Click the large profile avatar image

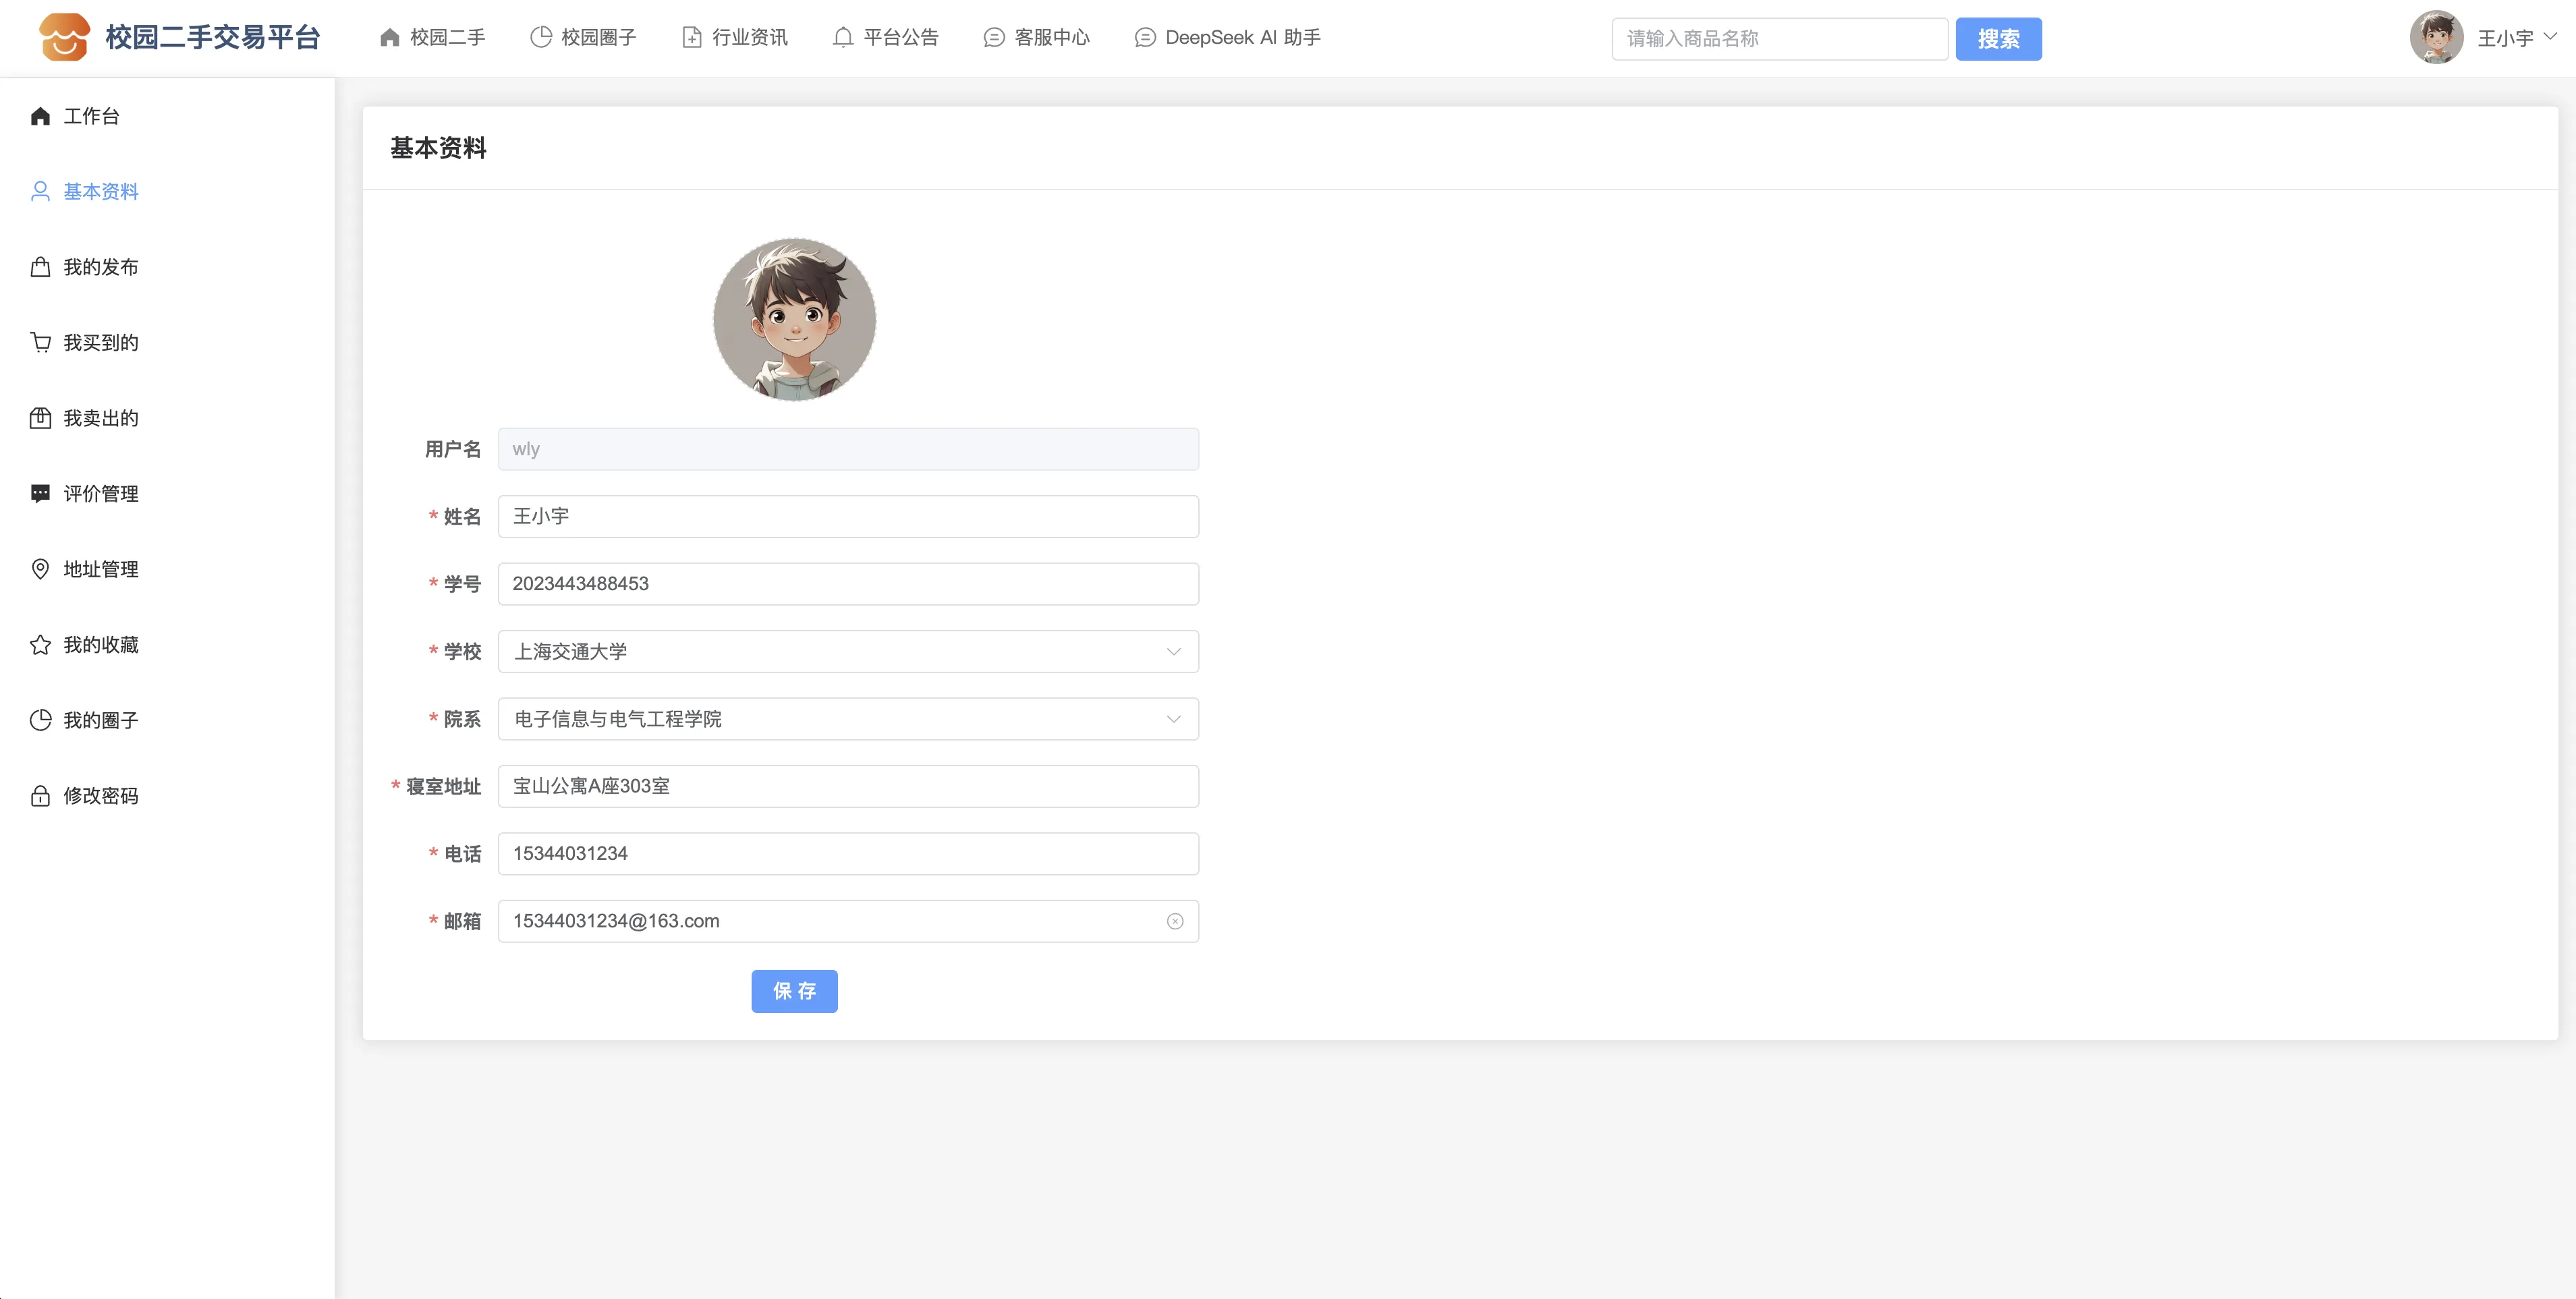pos(794,319)
